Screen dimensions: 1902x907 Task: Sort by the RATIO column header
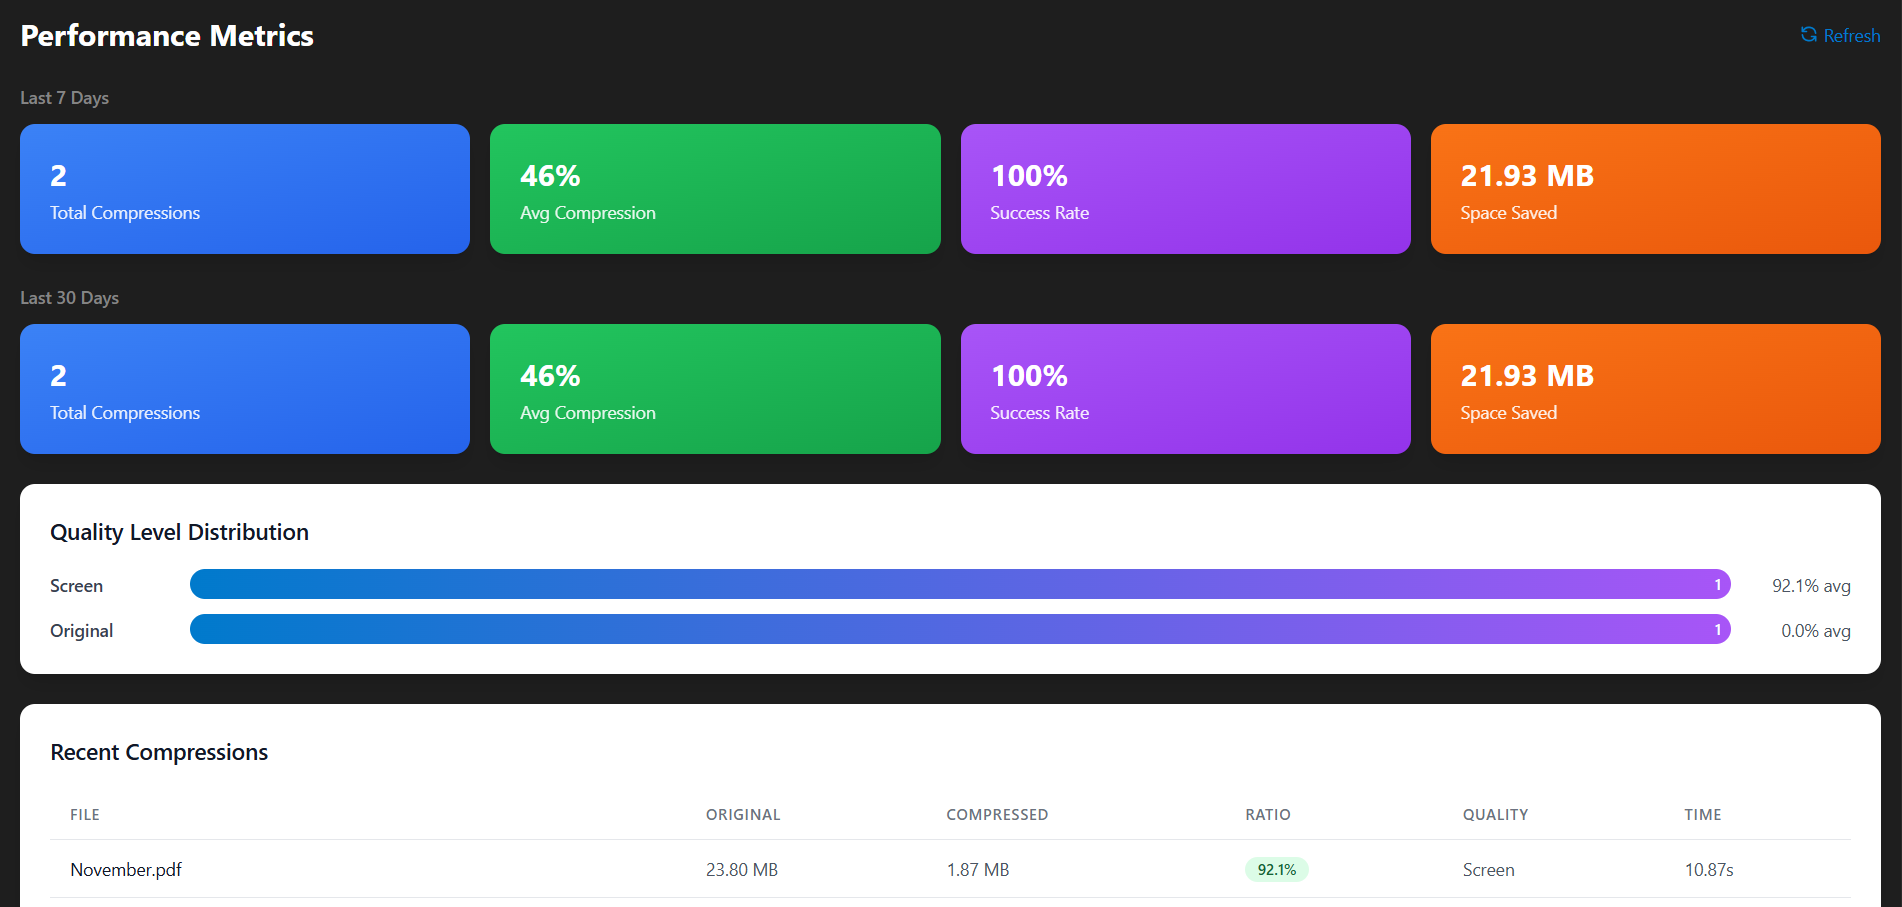1267,815
